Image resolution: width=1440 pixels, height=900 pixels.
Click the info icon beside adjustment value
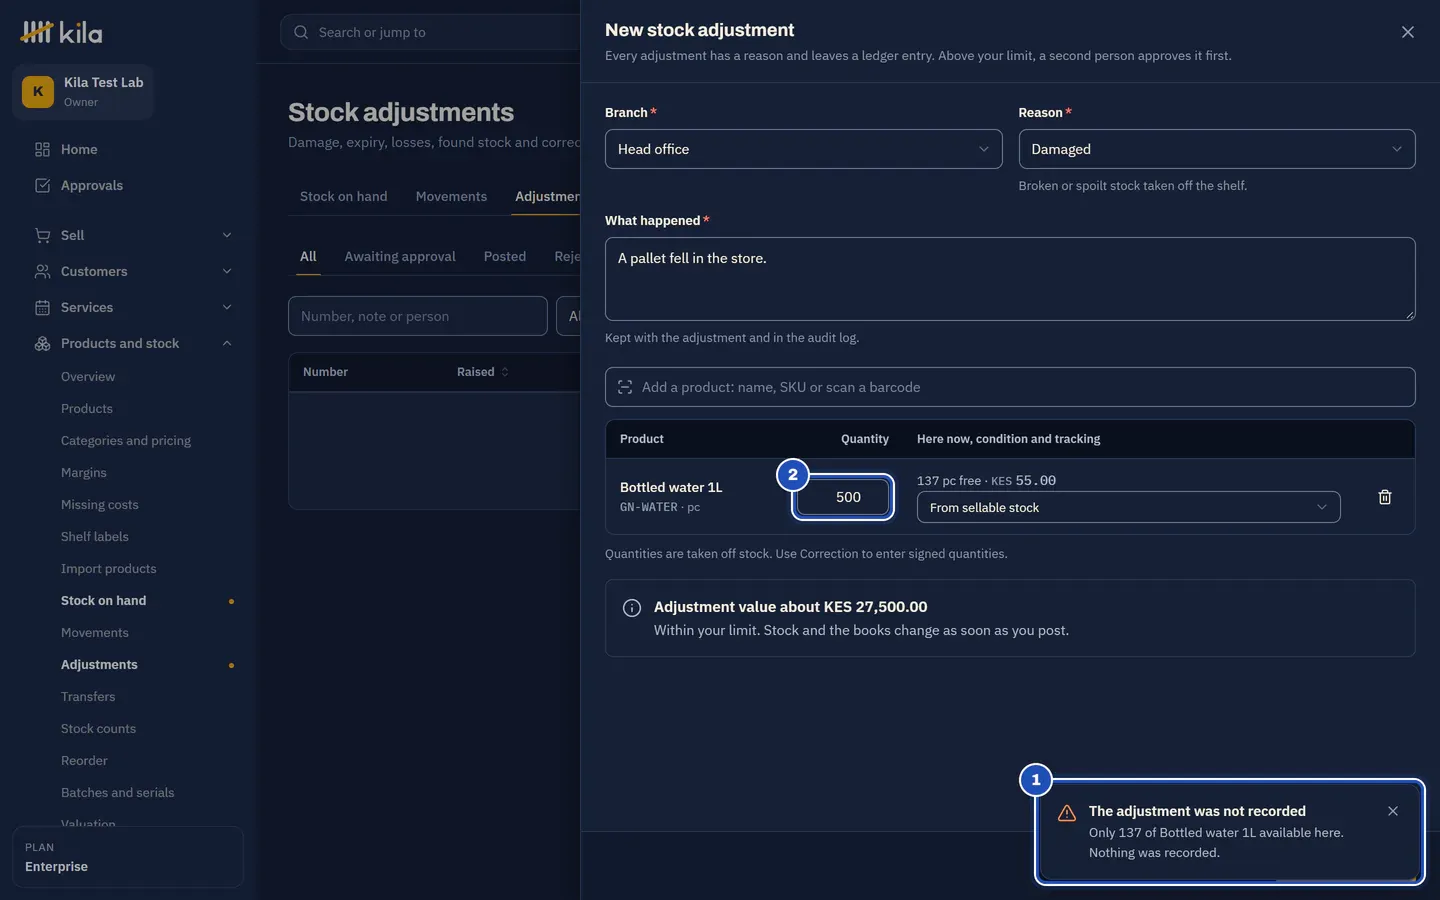click(632, 608)
